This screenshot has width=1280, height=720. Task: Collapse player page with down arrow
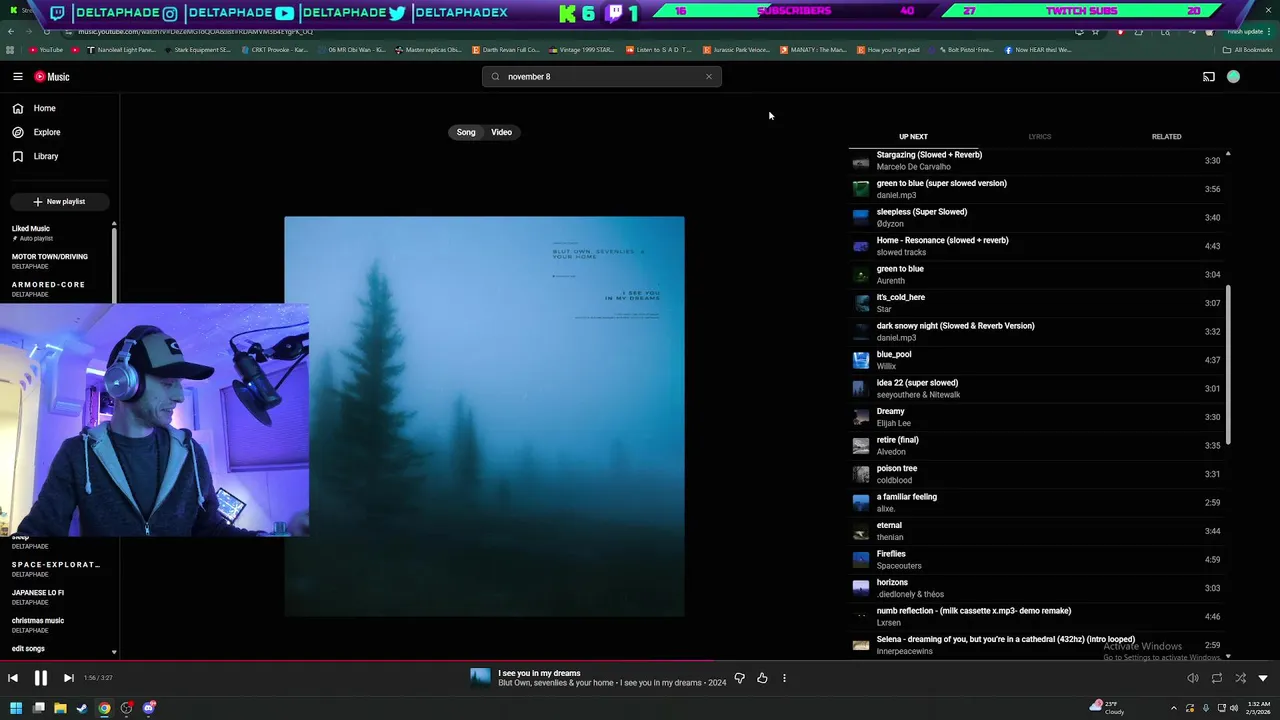click(1263, 678)
